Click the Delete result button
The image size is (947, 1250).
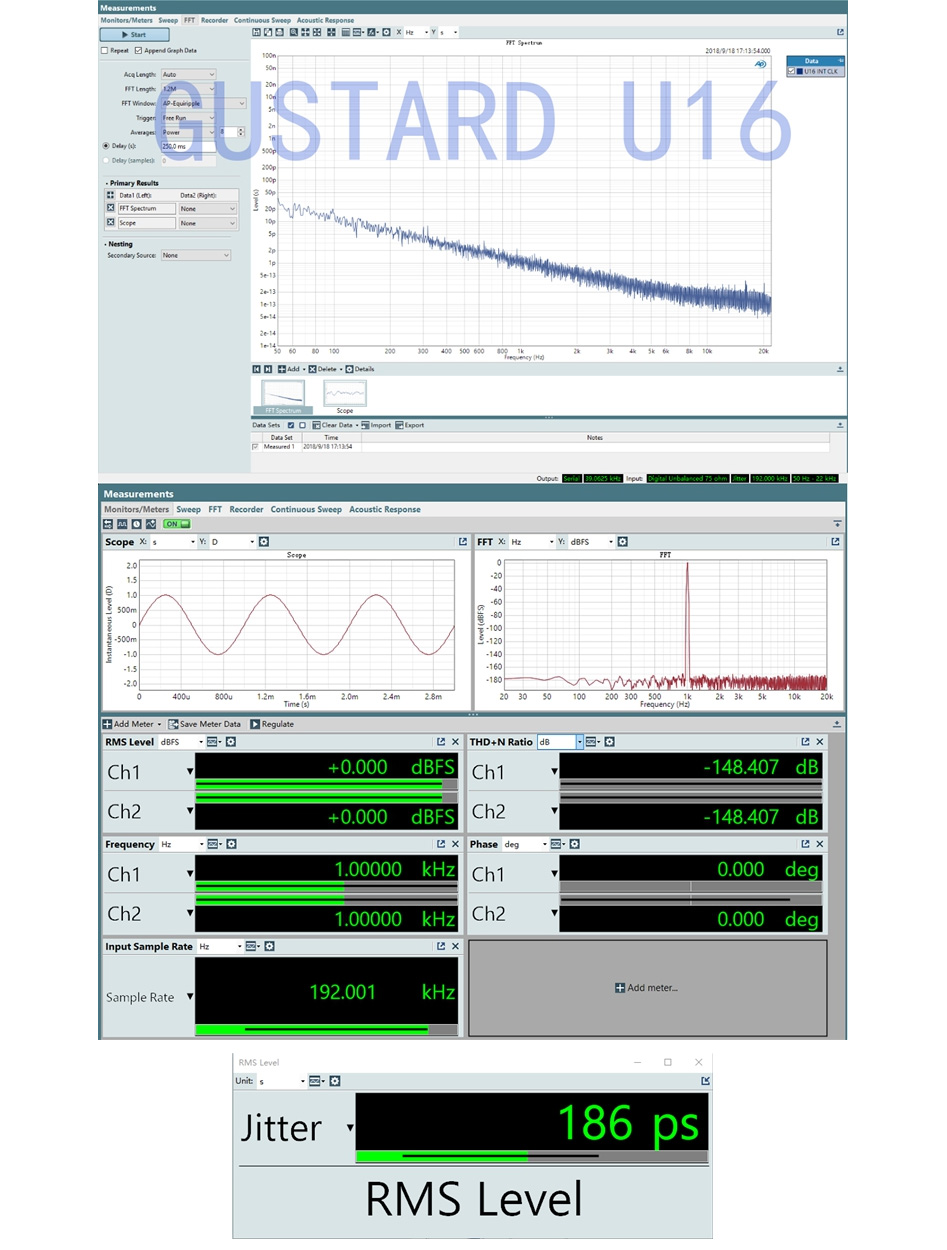[x=322, y=369]
